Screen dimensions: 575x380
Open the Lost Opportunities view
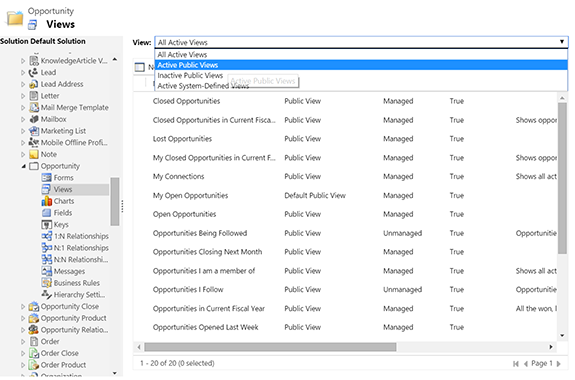182,139
